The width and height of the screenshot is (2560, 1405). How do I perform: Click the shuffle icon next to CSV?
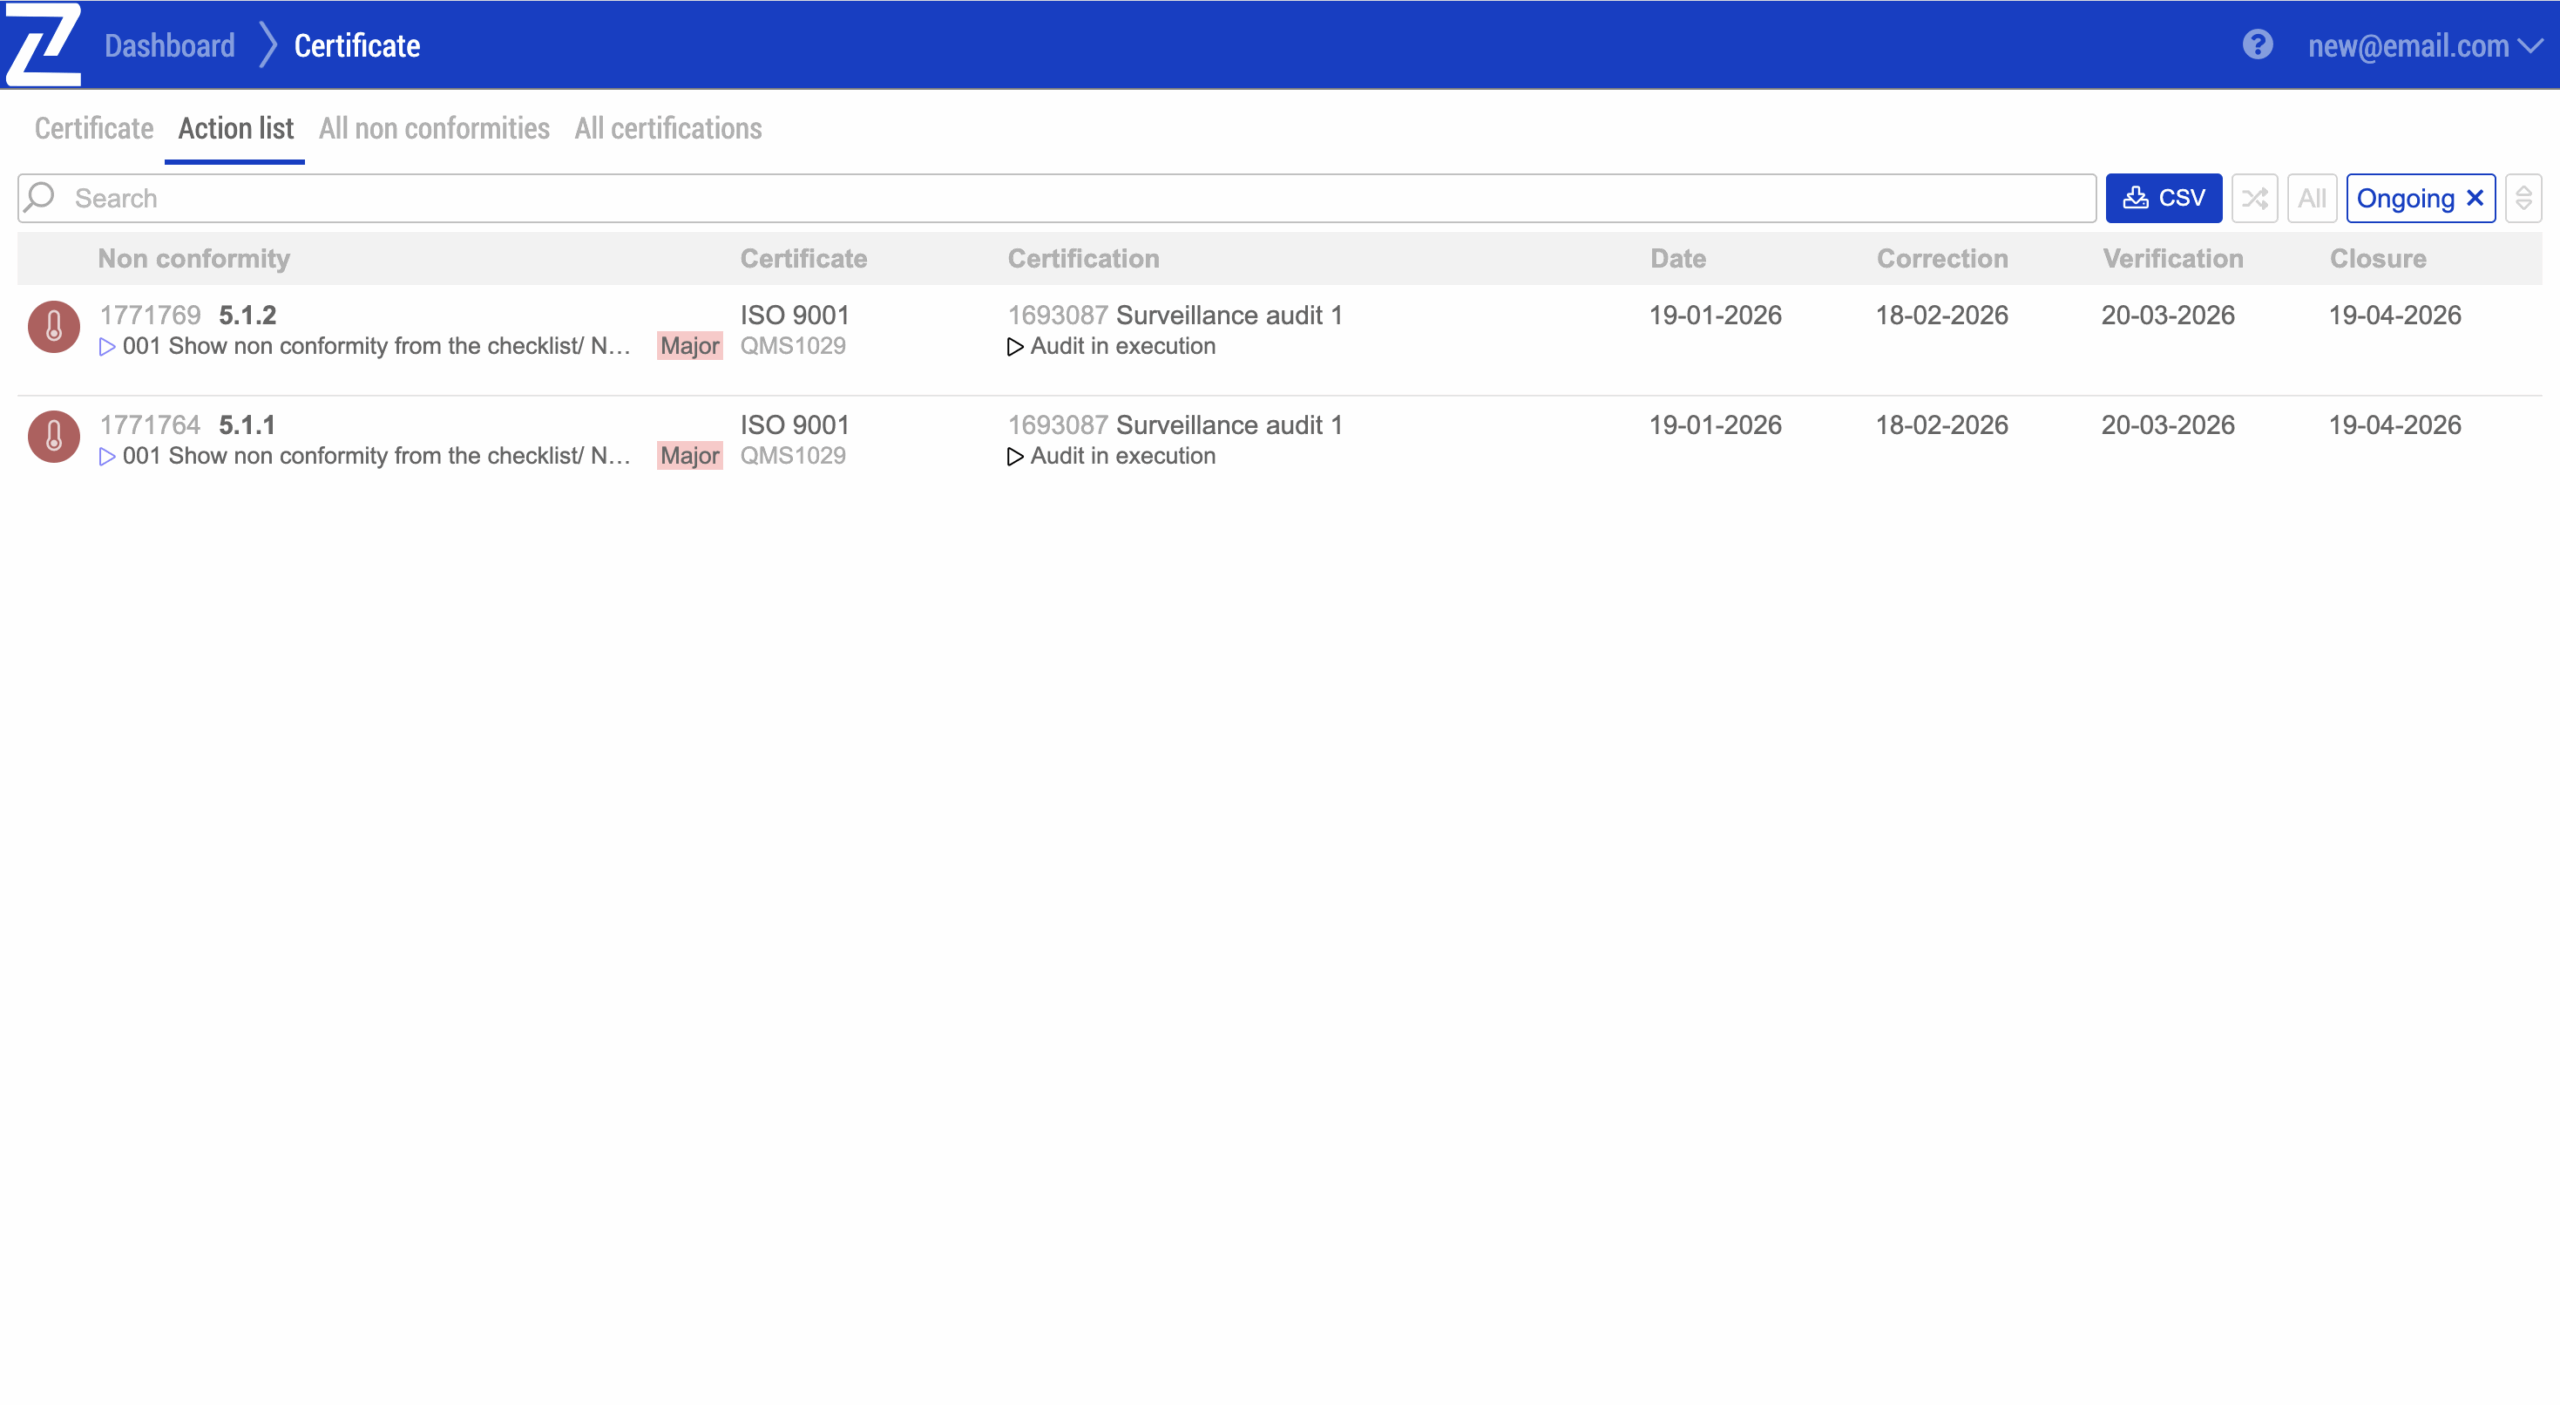[2254, 198]
